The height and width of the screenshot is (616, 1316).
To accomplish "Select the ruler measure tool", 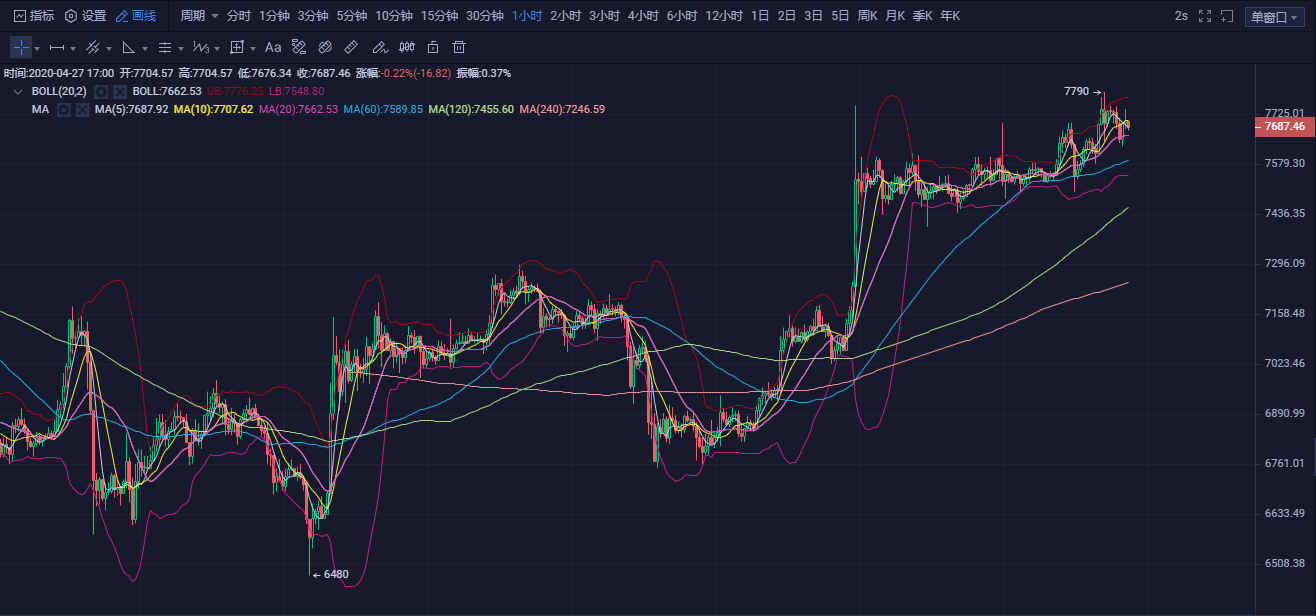I will [351, 47].
